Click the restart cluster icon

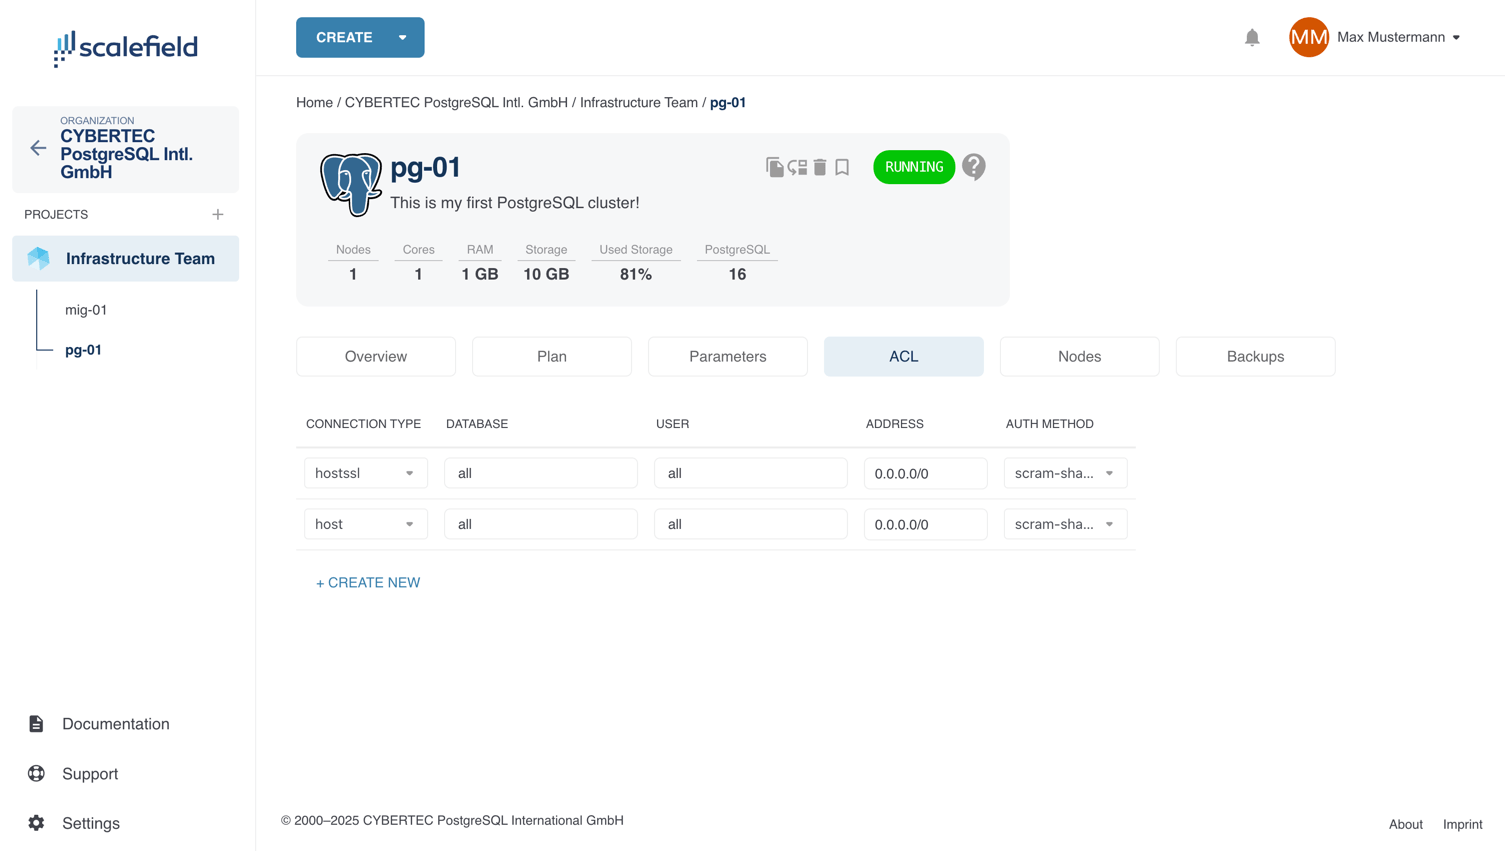(797, 167)
